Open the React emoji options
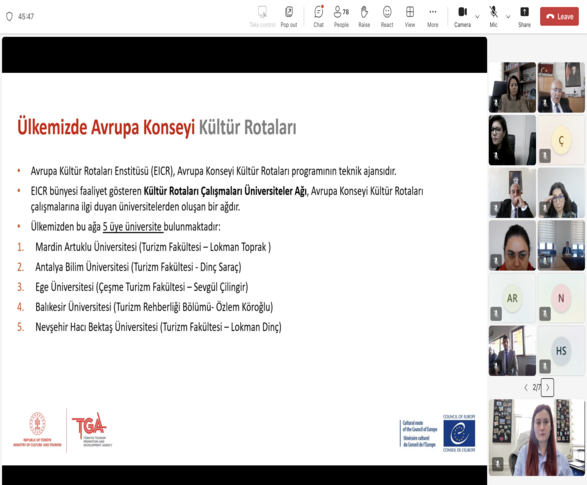 coord(387,16)
